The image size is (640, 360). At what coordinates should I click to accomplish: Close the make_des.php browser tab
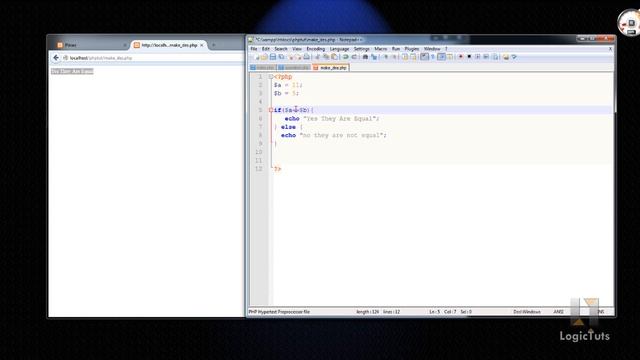coord(202,45)
